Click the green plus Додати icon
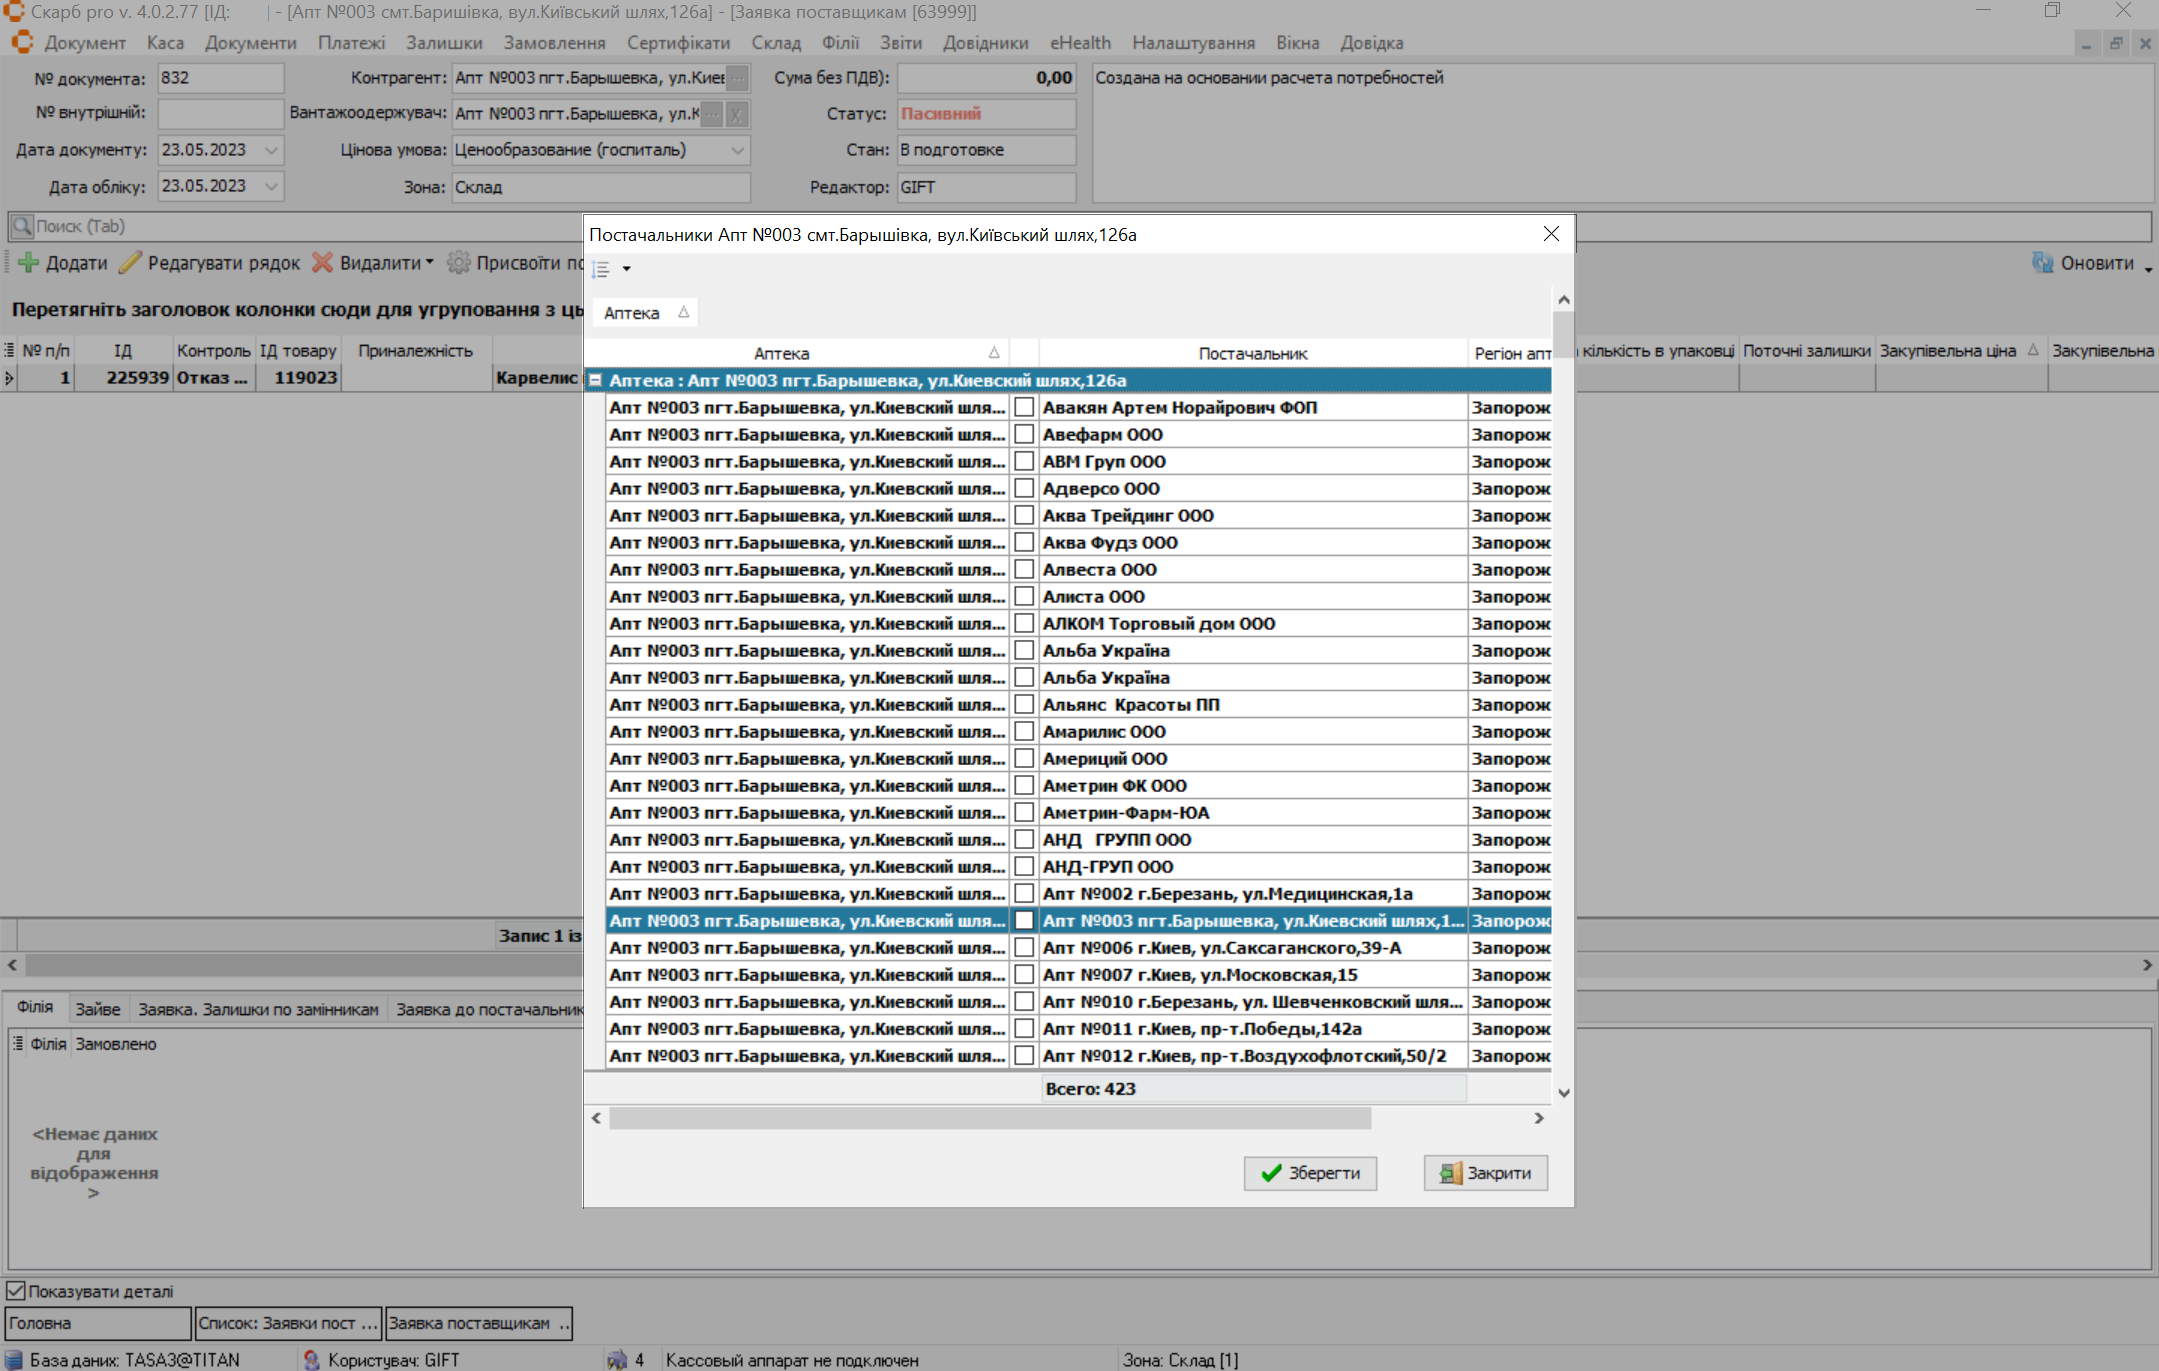Image resolution: width=2159 pixels, height=1371 pixels. [x=28, y=263]
